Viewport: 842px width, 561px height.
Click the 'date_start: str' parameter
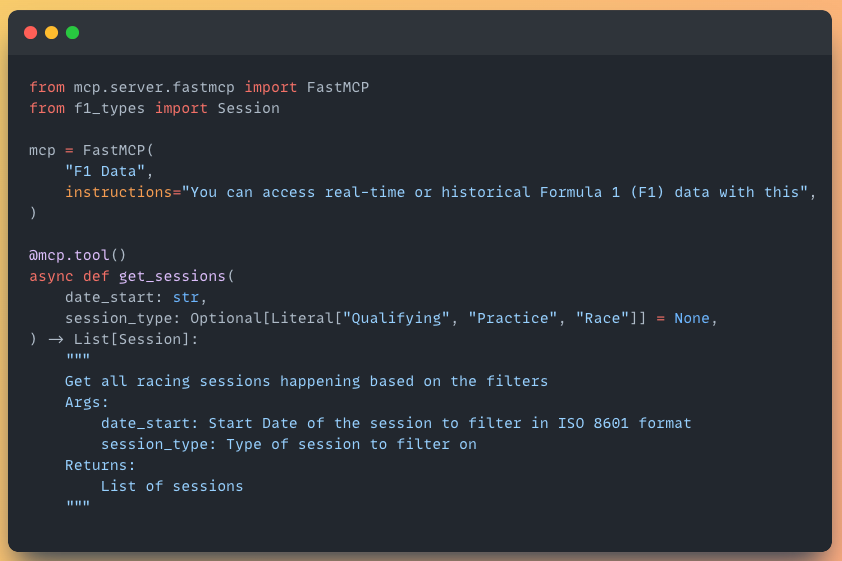132,297
